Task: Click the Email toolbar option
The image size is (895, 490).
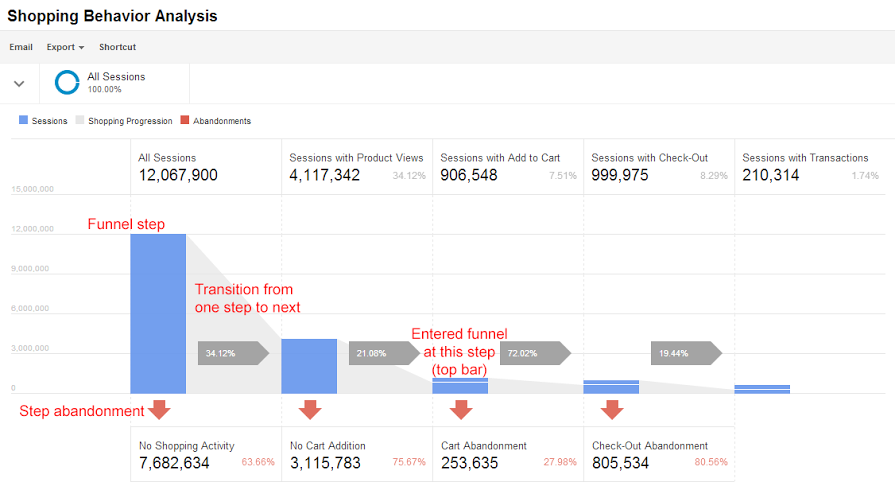Action: (21, 47)
